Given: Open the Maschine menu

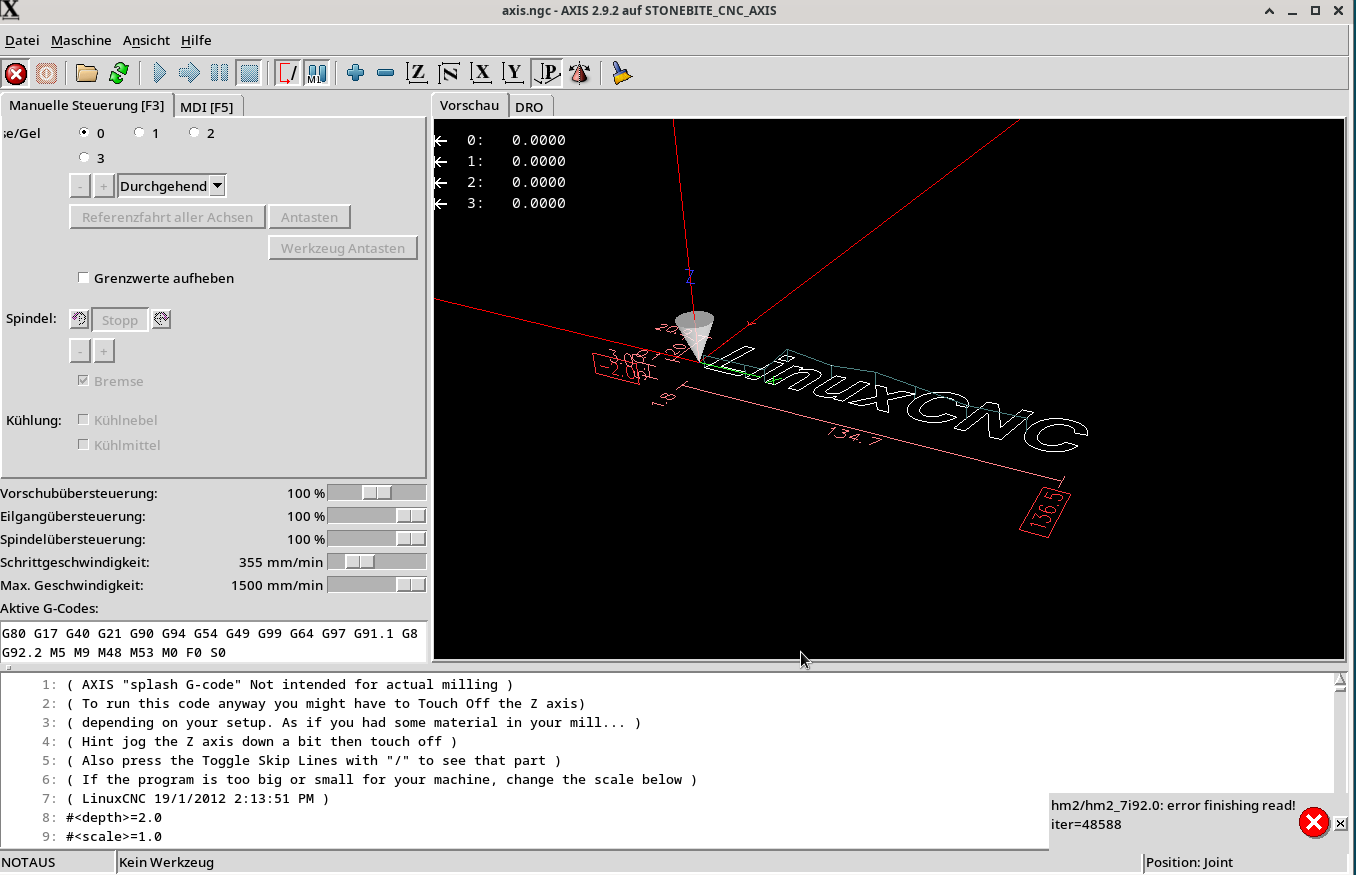Looking at the screenshot, I should 81,40.
